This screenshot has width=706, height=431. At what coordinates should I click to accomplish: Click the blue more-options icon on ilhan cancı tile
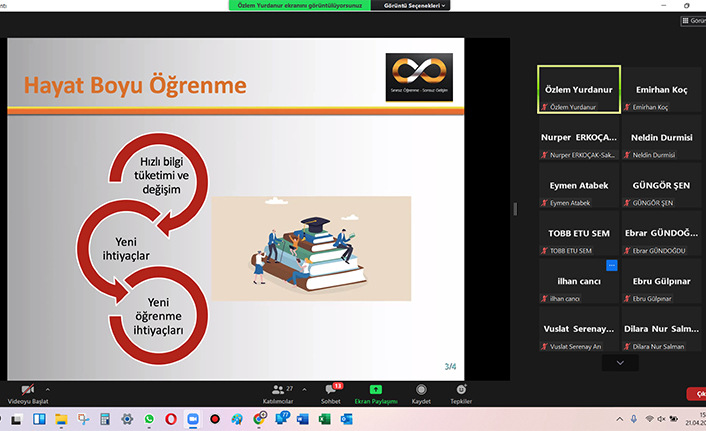[x=611, y=265]
